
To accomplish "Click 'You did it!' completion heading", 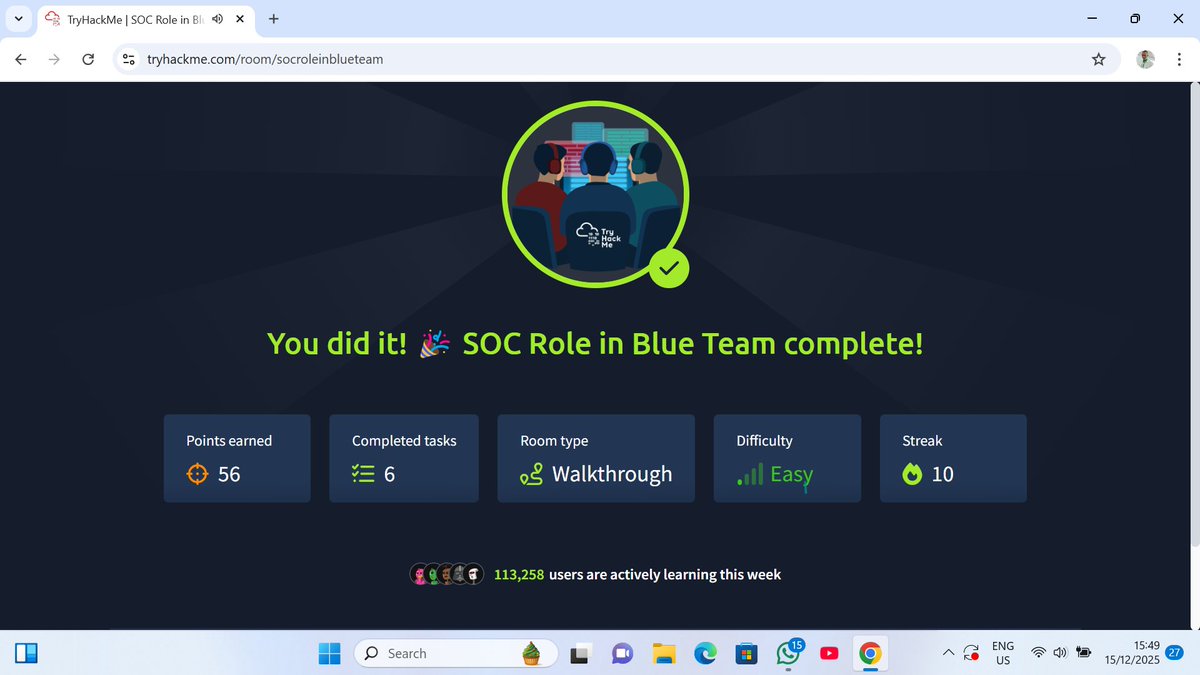I will [x=595, y=343].
